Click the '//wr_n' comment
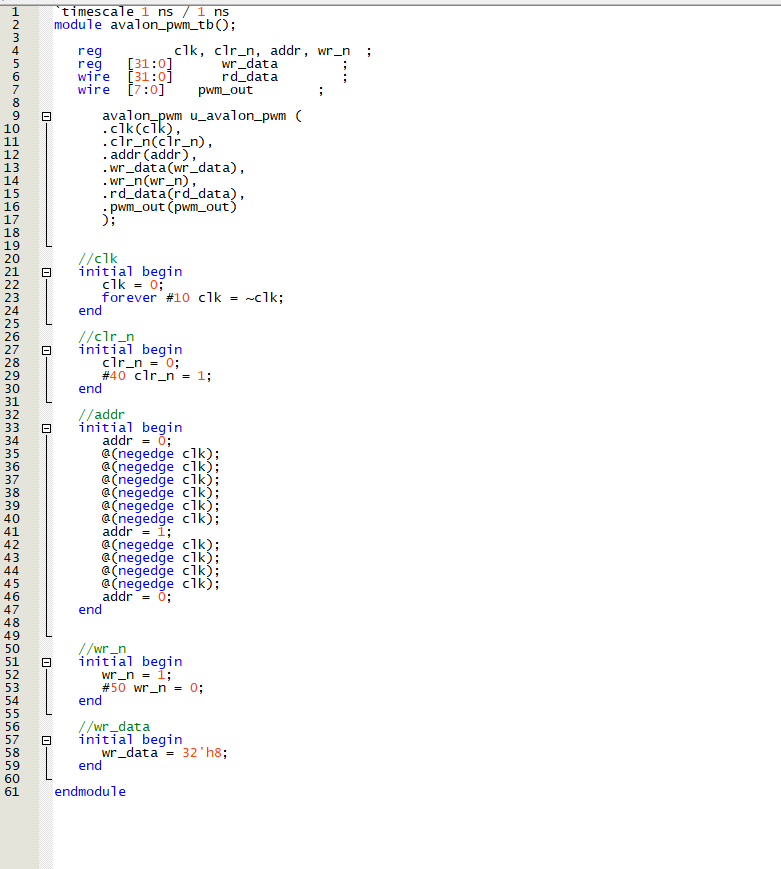The image size is (781, 869). [x=103, y=649]
